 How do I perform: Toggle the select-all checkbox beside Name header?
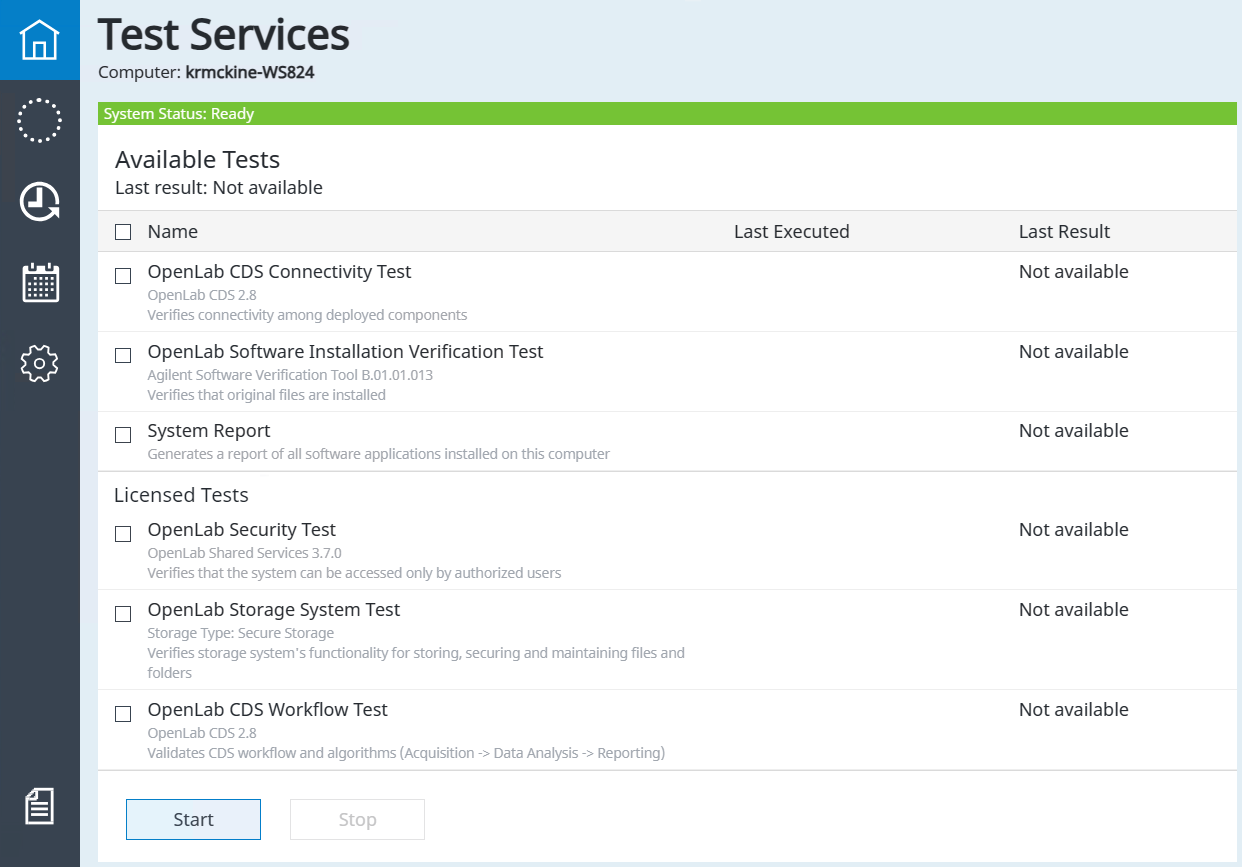pos(123,232)
